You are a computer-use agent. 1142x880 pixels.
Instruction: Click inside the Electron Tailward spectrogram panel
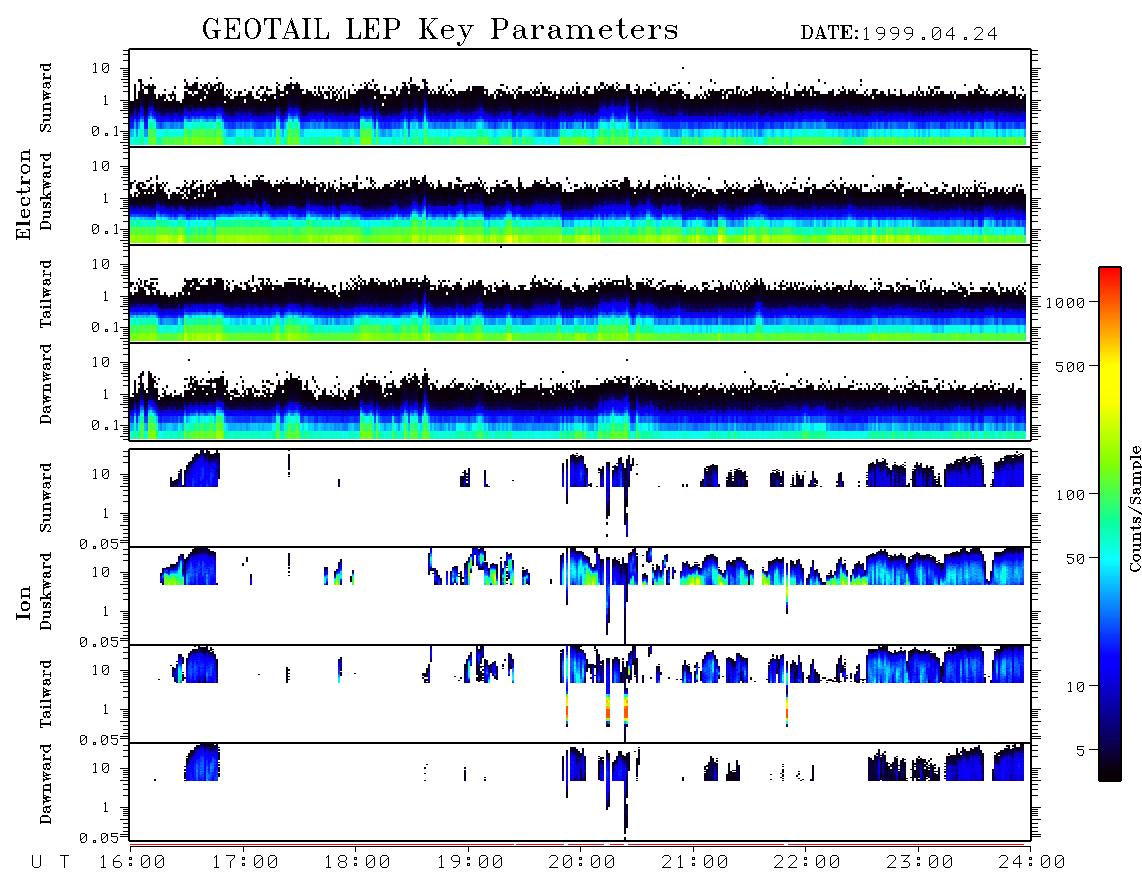pyautogui.click(x=580, y=293)
